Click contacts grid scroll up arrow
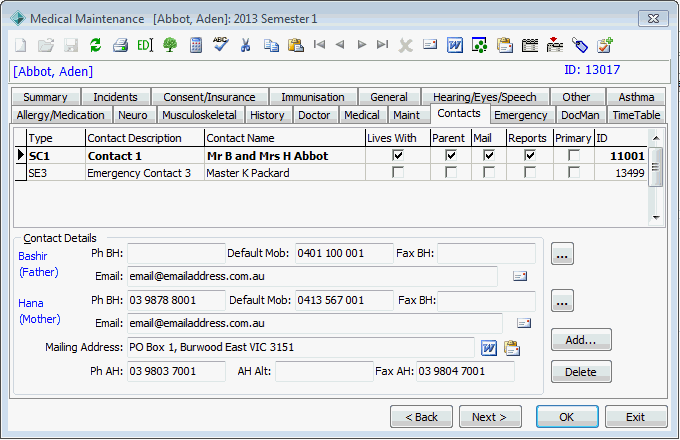The height and width of the screenshot is (440, 680). tap(656, 138)
